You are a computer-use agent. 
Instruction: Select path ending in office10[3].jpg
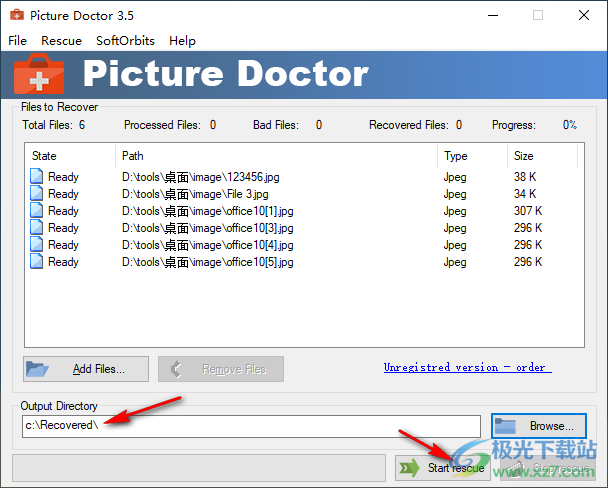click(x=207, y=228)
